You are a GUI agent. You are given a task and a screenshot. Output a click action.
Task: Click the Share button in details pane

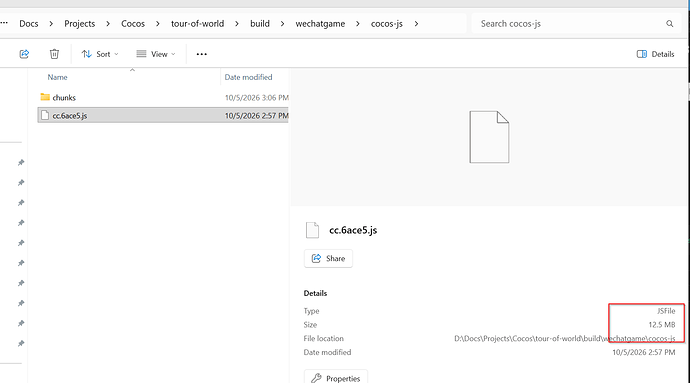coord(328,258)
